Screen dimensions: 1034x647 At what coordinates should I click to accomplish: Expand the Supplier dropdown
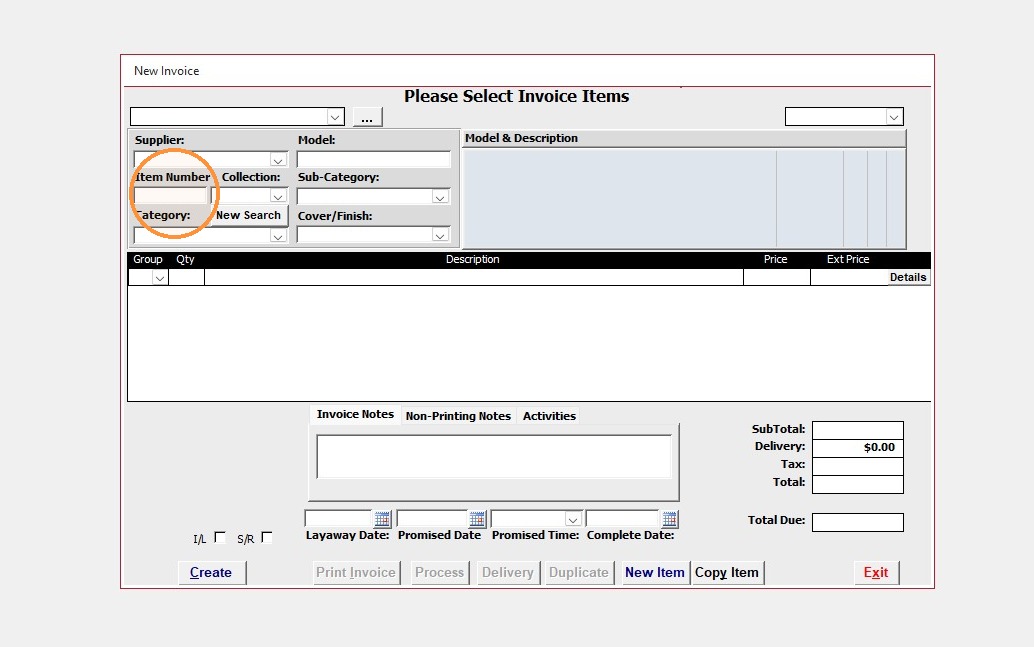coord(278,160)
